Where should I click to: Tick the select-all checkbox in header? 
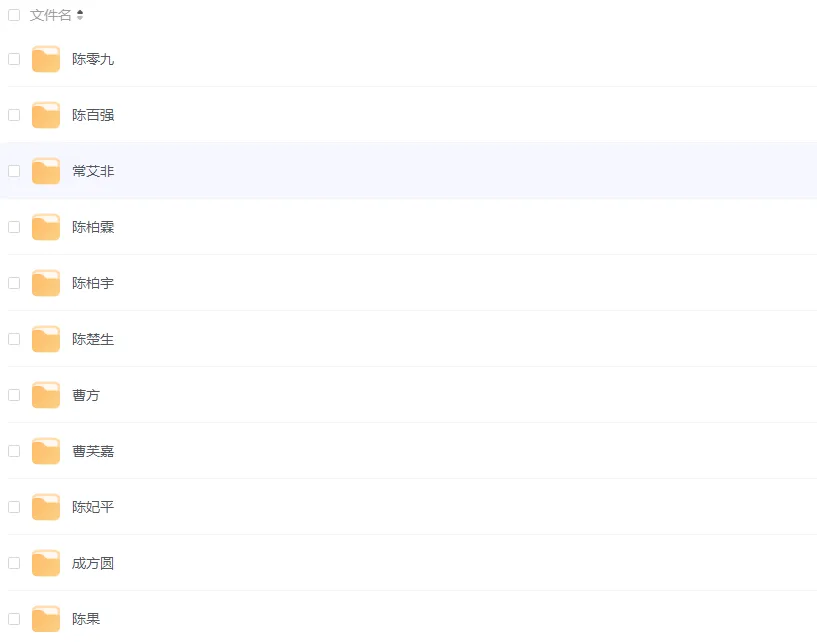pos(14,15)
